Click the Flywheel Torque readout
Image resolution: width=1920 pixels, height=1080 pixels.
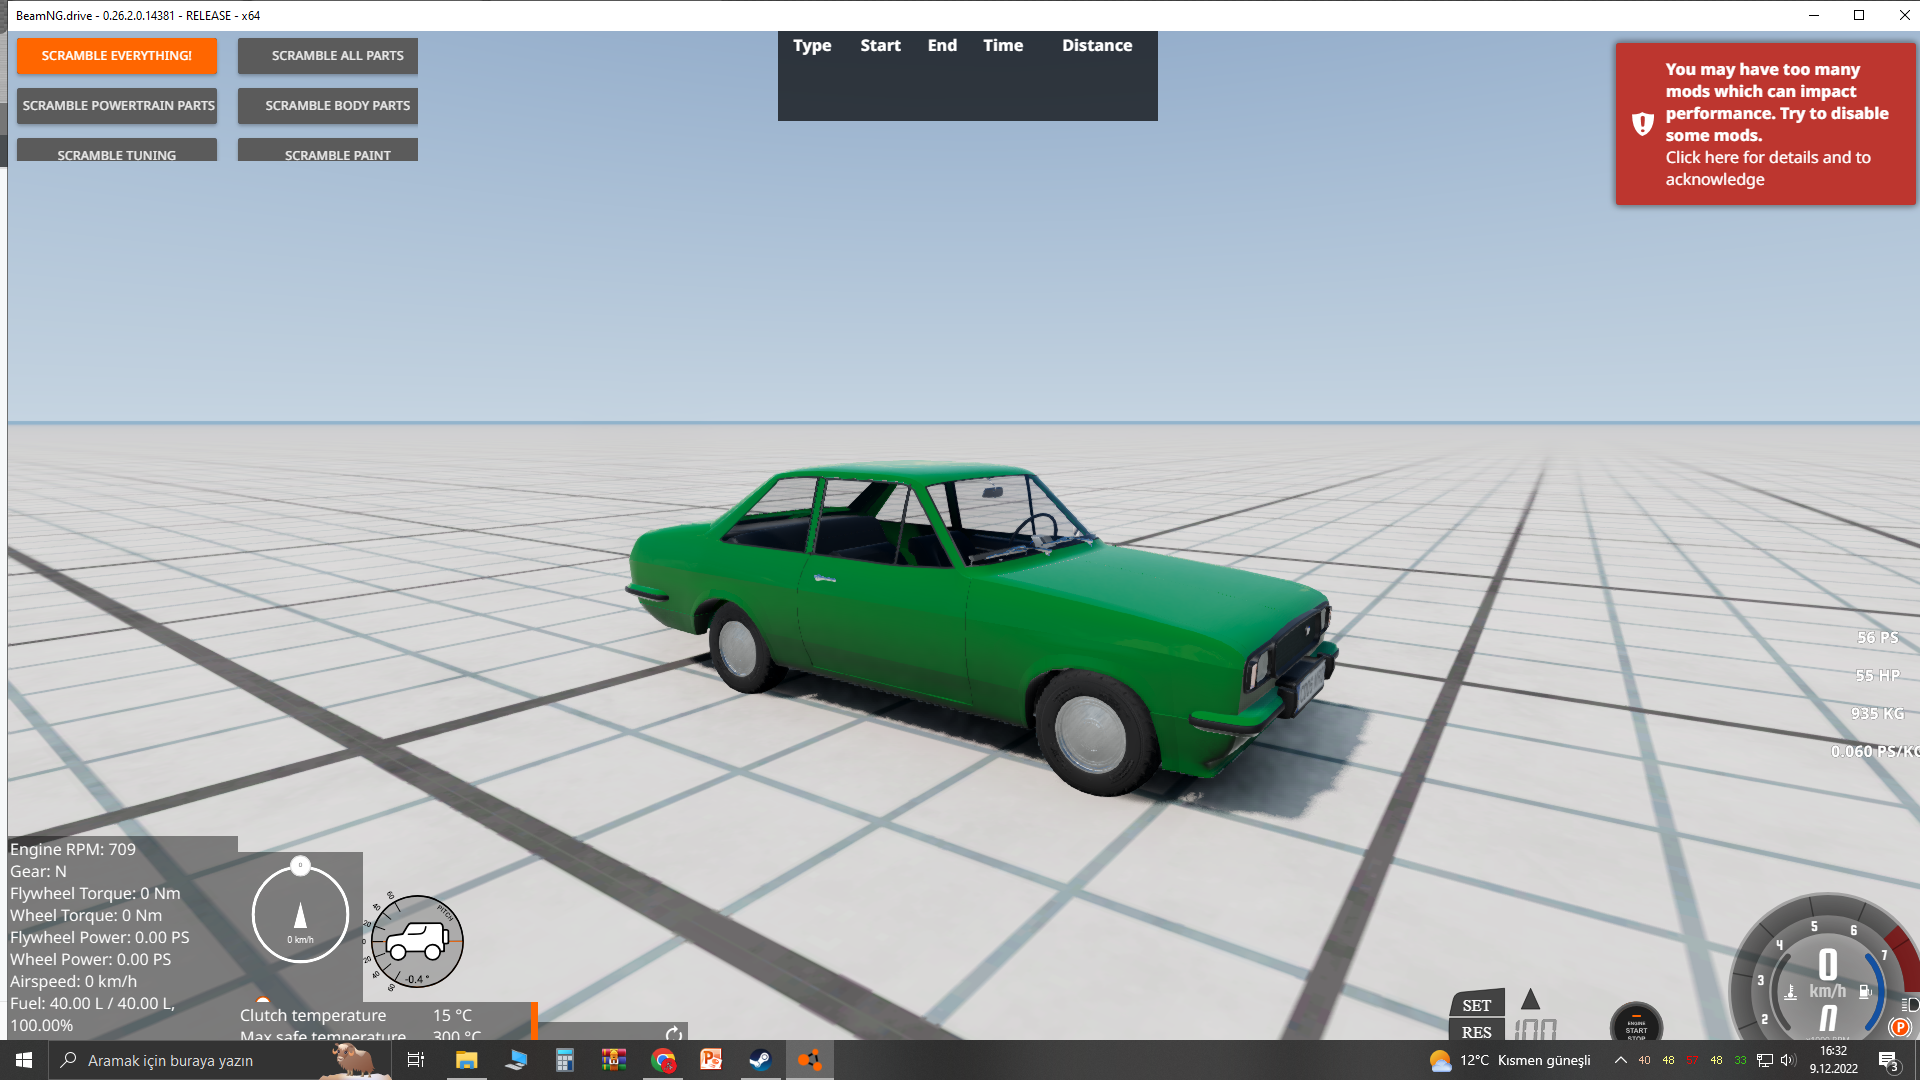tap(95, 893)
